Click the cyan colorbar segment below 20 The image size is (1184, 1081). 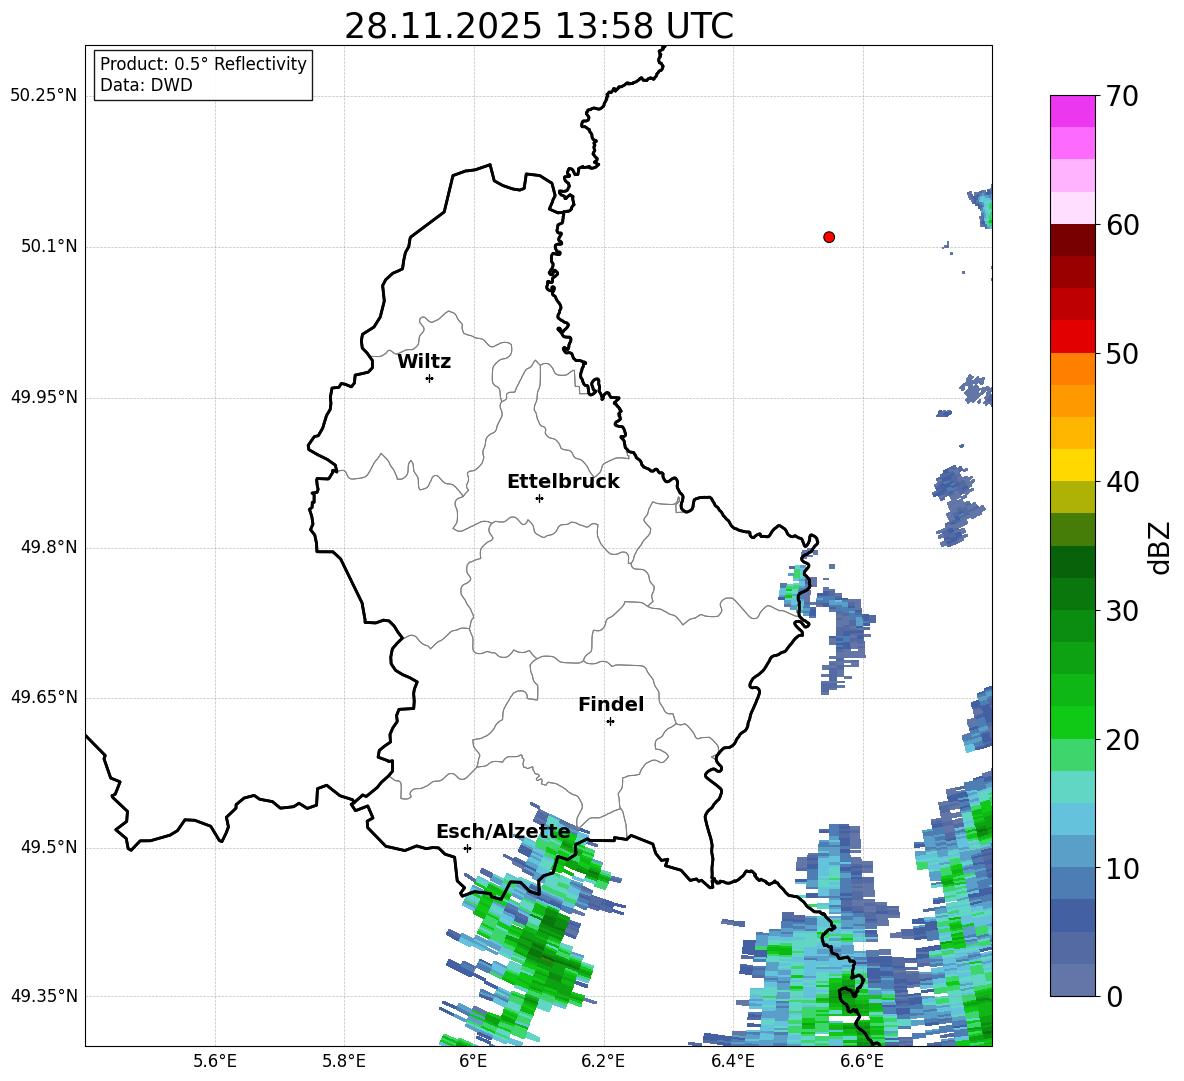click(x=1072, y=787)
